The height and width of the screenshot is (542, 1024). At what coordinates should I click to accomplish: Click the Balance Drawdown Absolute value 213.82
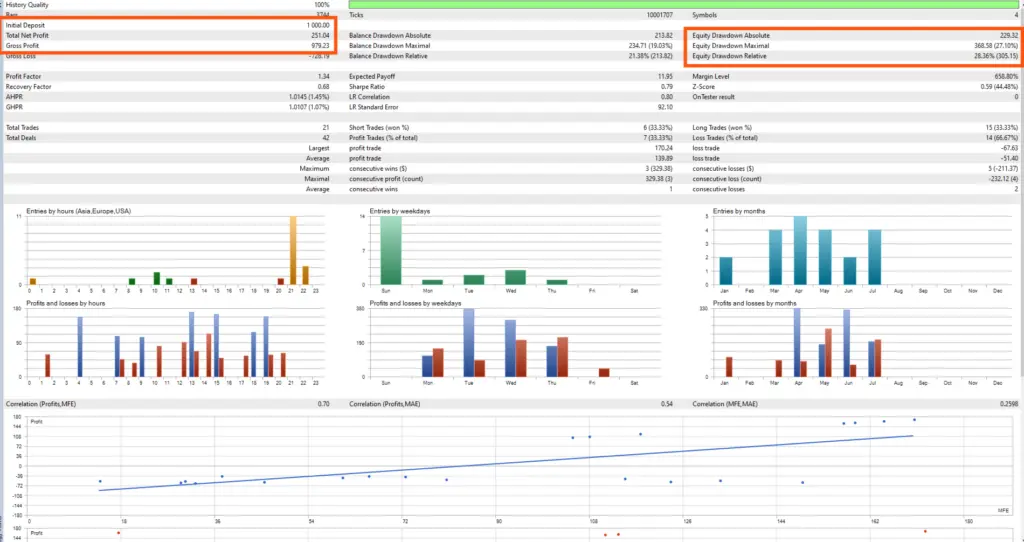664,35
